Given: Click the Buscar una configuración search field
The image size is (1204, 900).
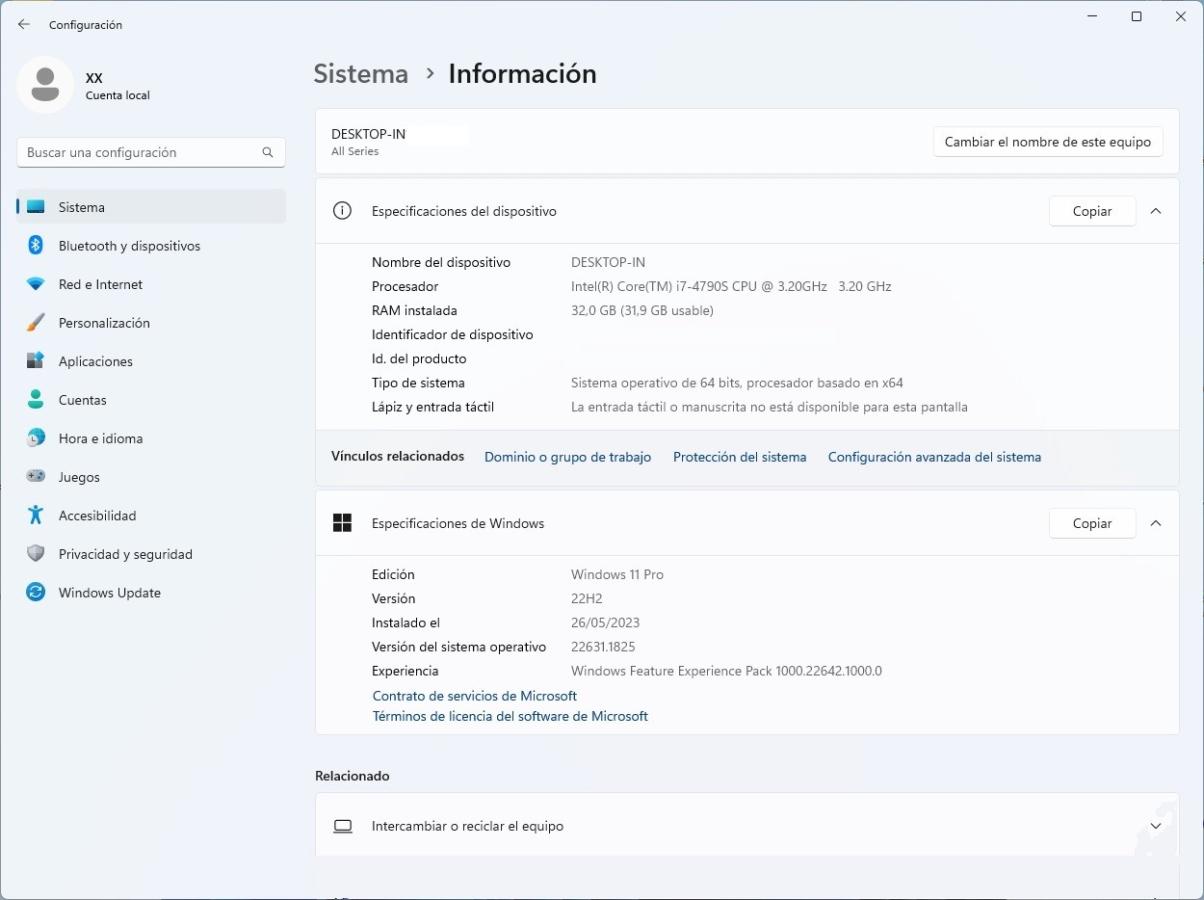Looking at the screenshot, I should pyautogui.click(x=140, y=153).
